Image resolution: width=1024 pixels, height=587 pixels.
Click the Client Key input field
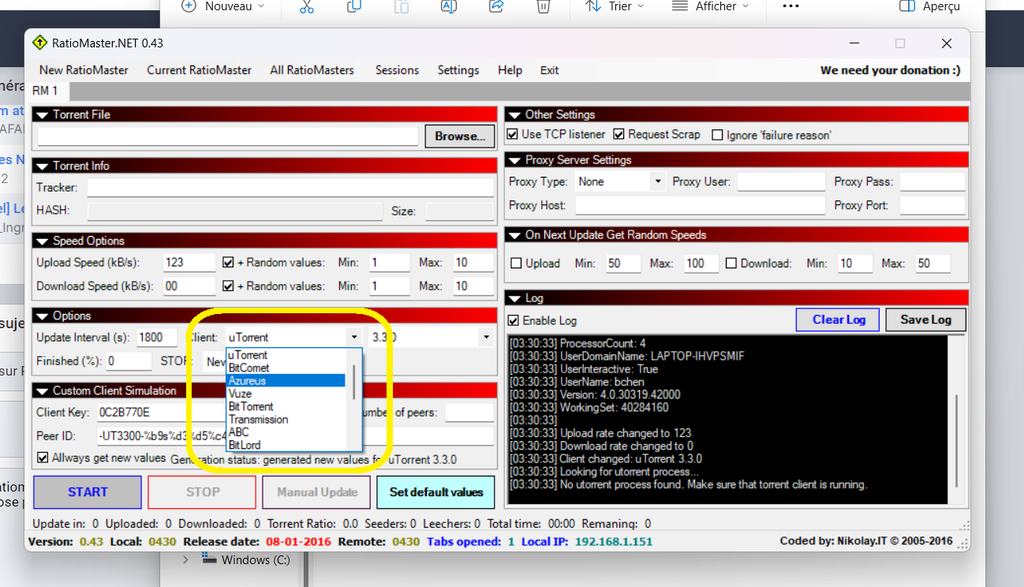coord(161,412)
